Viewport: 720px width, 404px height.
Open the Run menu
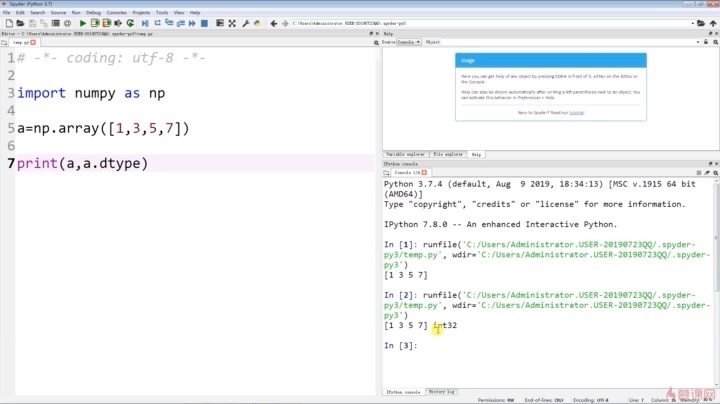click(x=76, y=12)
